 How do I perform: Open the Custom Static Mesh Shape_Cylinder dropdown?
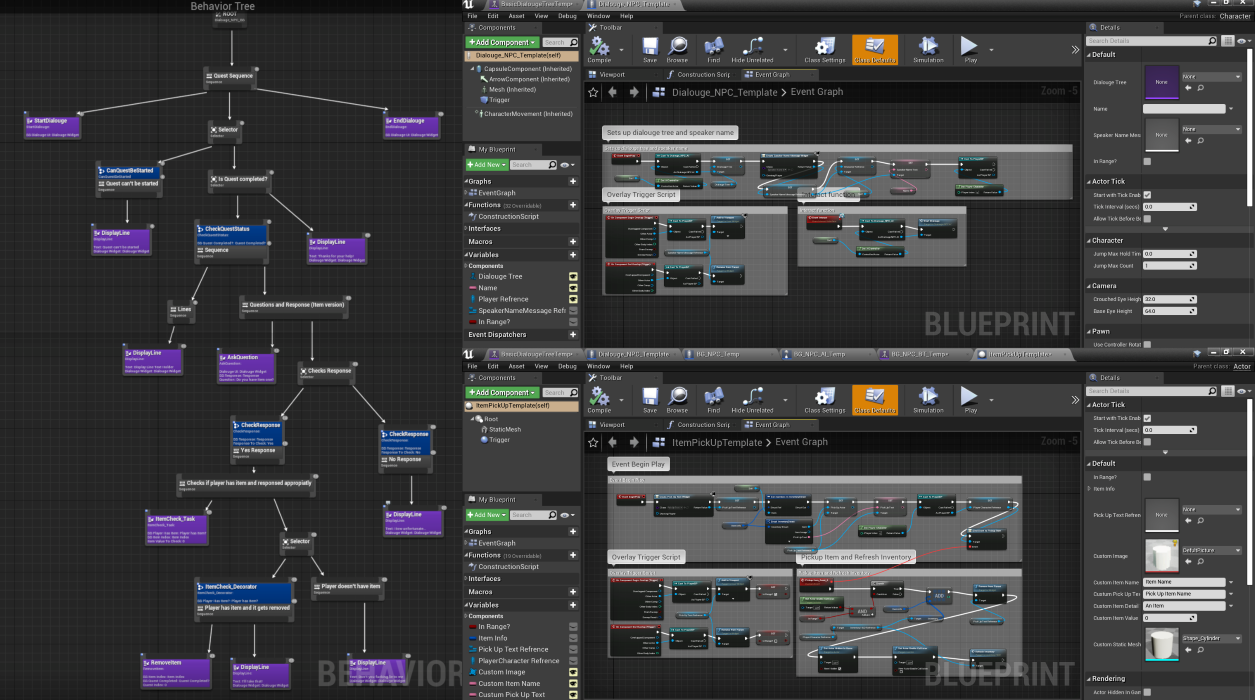point(1212,638)
